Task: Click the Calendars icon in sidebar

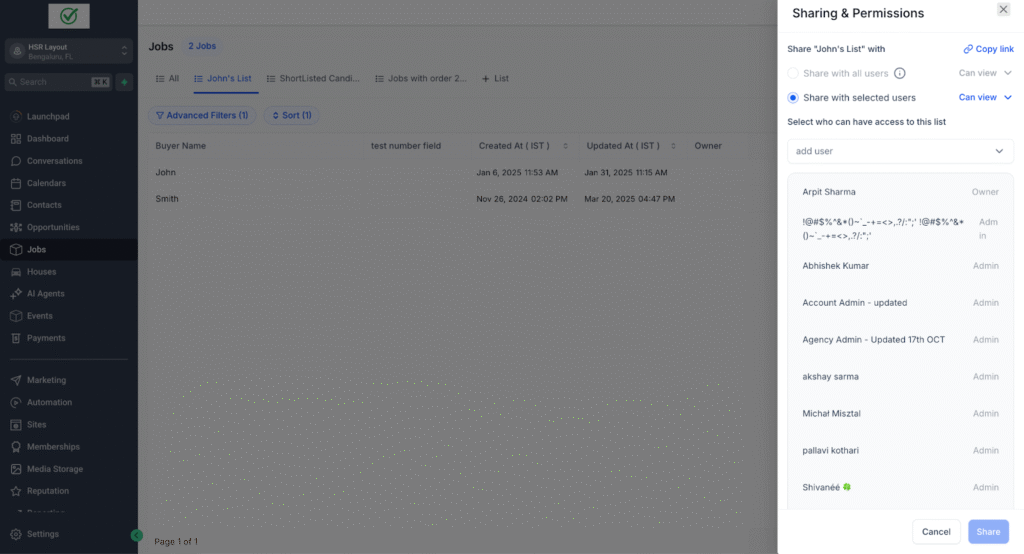Action: click(16, 183)
